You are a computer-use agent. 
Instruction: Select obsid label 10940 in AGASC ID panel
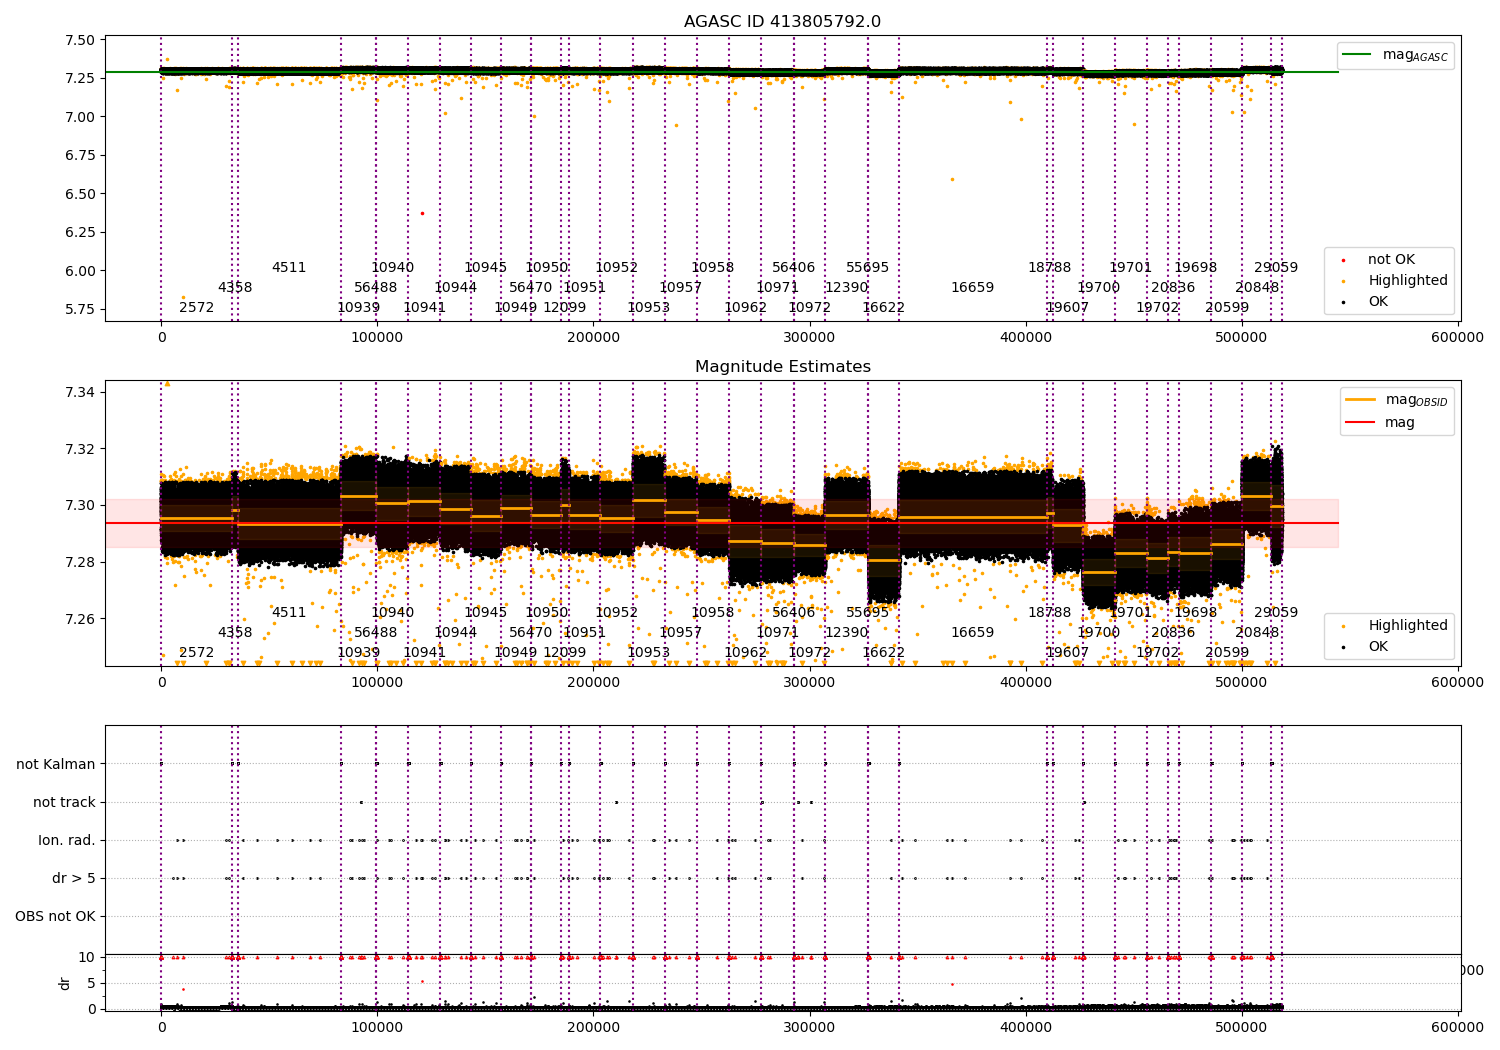[392, 267]
